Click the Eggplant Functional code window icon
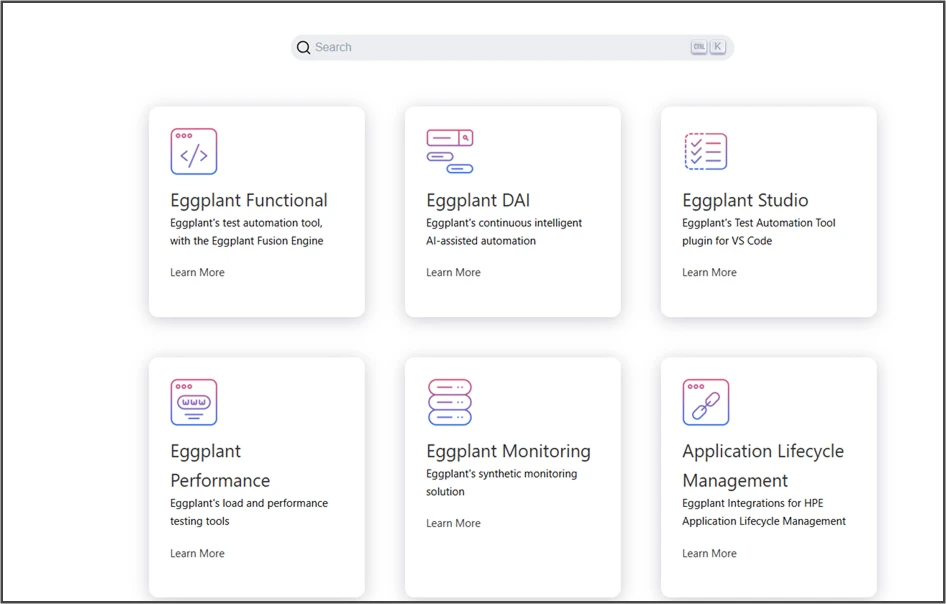The width and height of the screenshot is (946, 604). [193, 152]
